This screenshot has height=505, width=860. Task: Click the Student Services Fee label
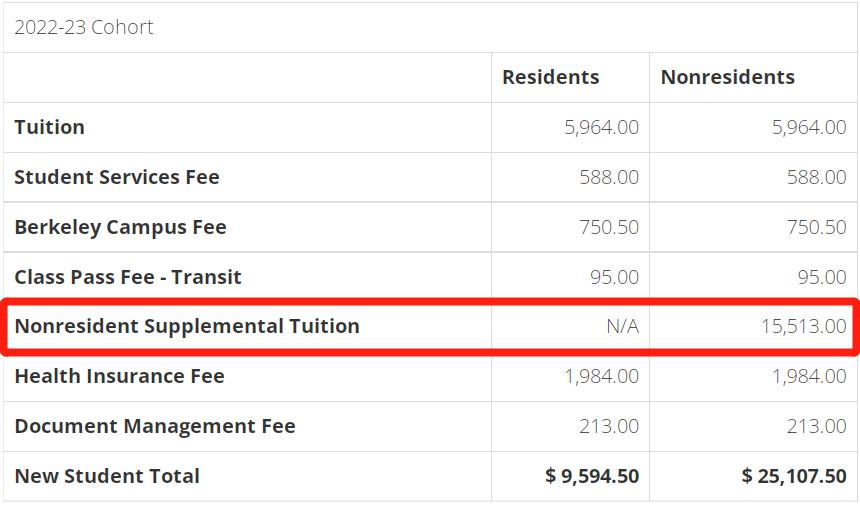[116, 177]
